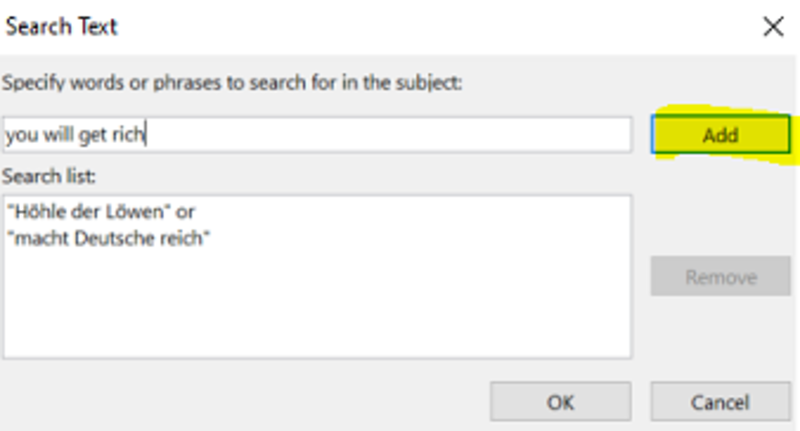The width and height of the screenshot is (800, 431).
Task: Select "Höhle der Löwen" in search list
Action: point(86,211)
